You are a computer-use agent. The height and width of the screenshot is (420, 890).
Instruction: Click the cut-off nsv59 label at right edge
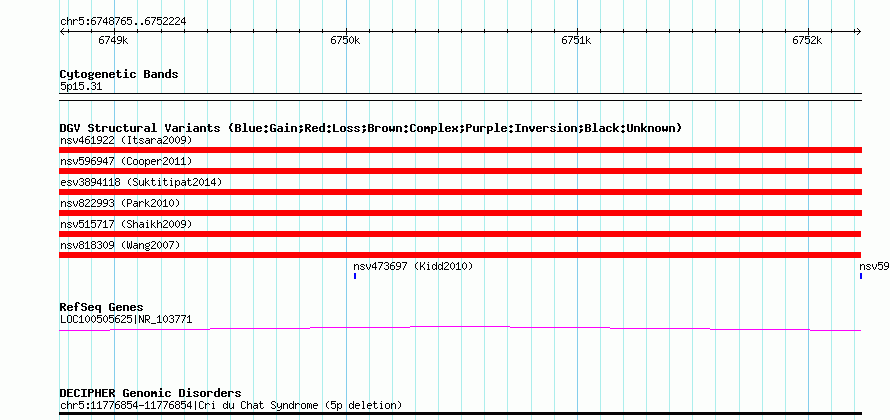point(874,266)
